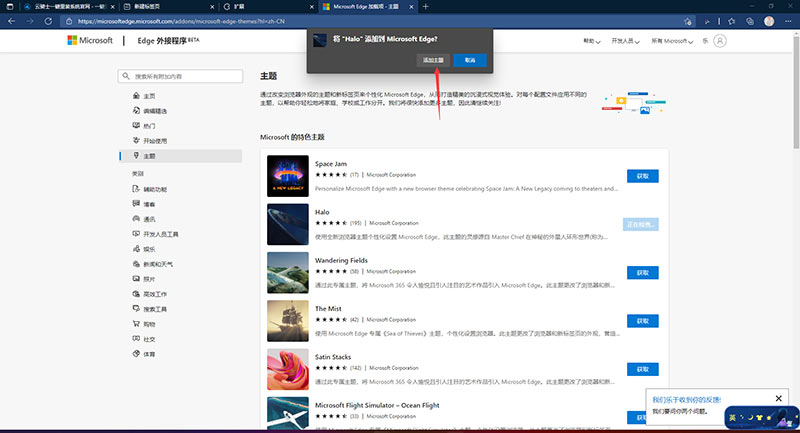Click the vertical page scrollbar

pyautogui.click(x=796, y=92)
